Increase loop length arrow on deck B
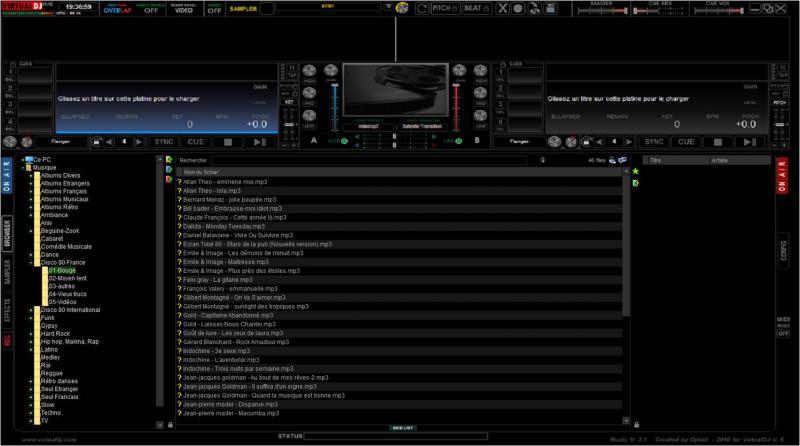 pyautogui.click(x=629, y=142)
